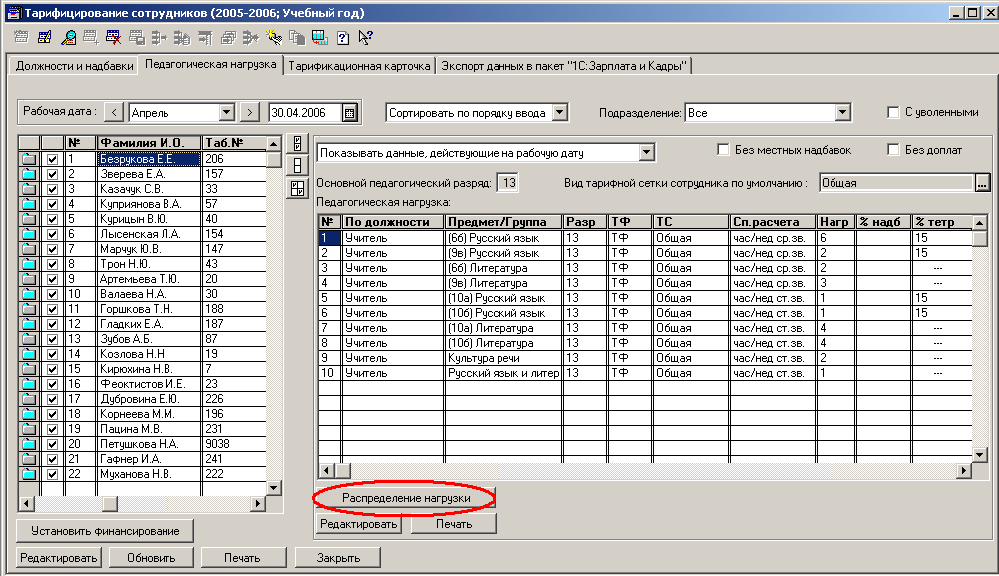
Task: Uncheck the checkbox for Зверева Е.А.
Action: coord(53,174)
